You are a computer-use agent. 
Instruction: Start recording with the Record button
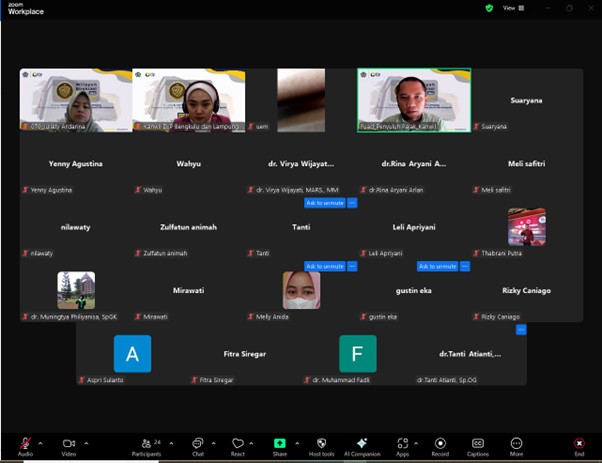click(440, 443)
